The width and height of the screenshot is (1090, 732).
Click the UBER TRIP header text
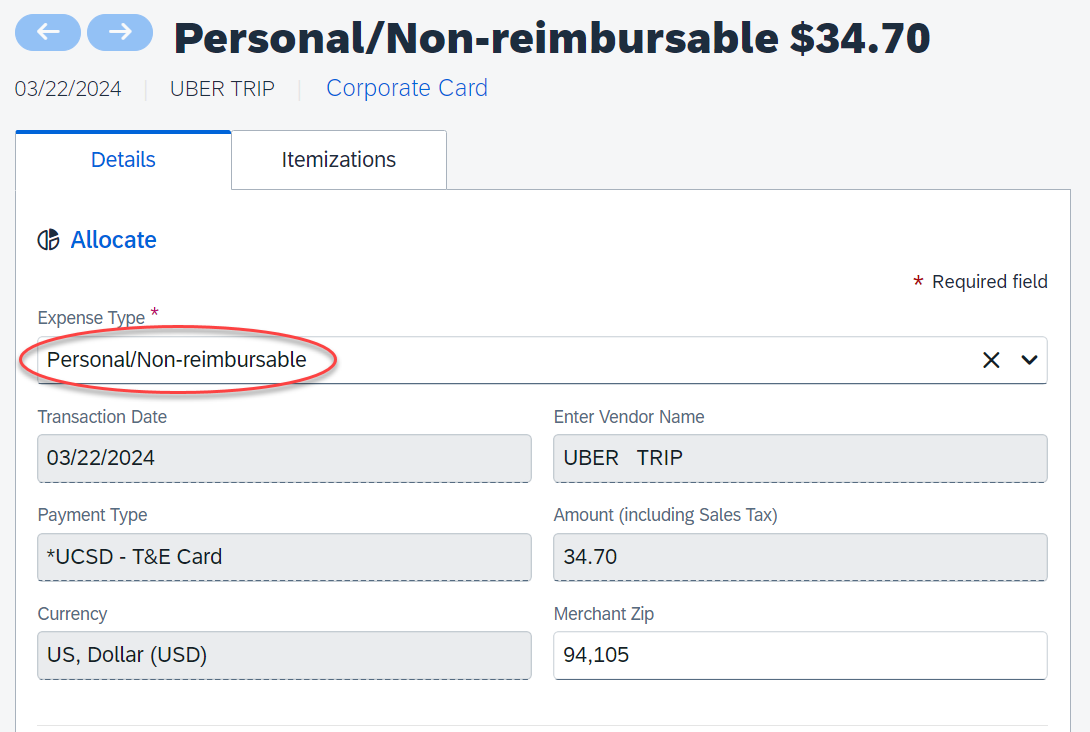point(222,89)
